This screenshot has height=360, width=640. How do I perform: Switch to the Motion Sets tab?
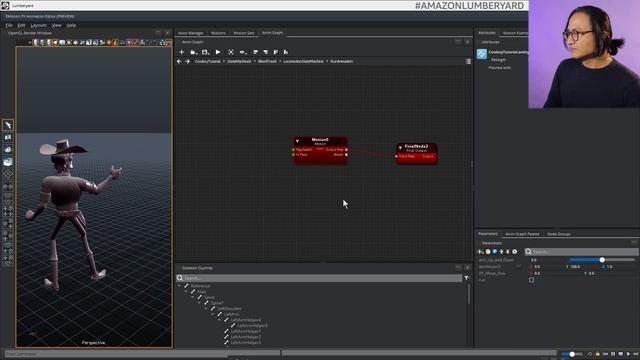(x=243, y=33)
